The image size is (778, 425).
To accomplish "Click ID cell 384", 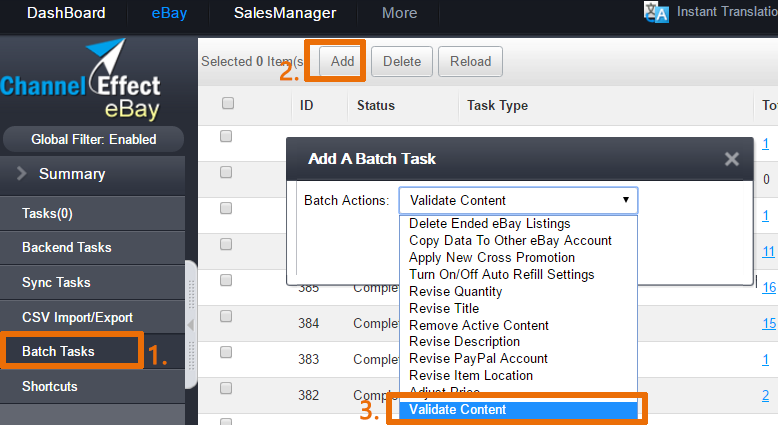I will (309, 323).
